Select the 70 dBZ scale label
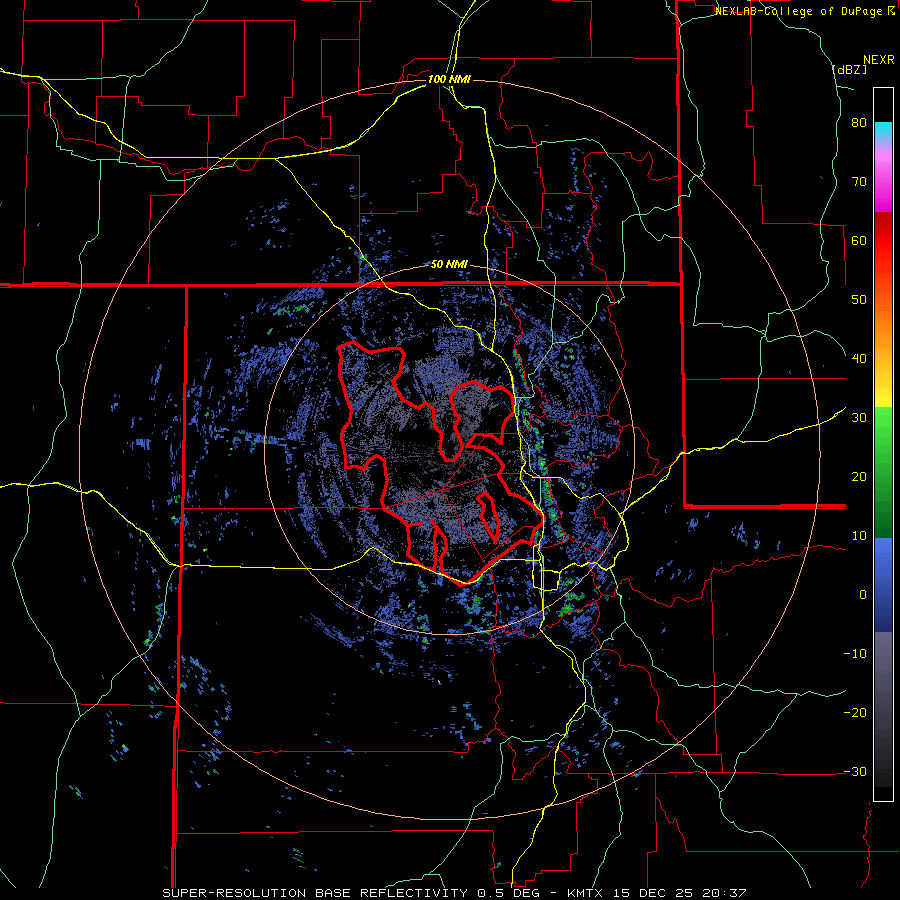 [x=859, y=182]
